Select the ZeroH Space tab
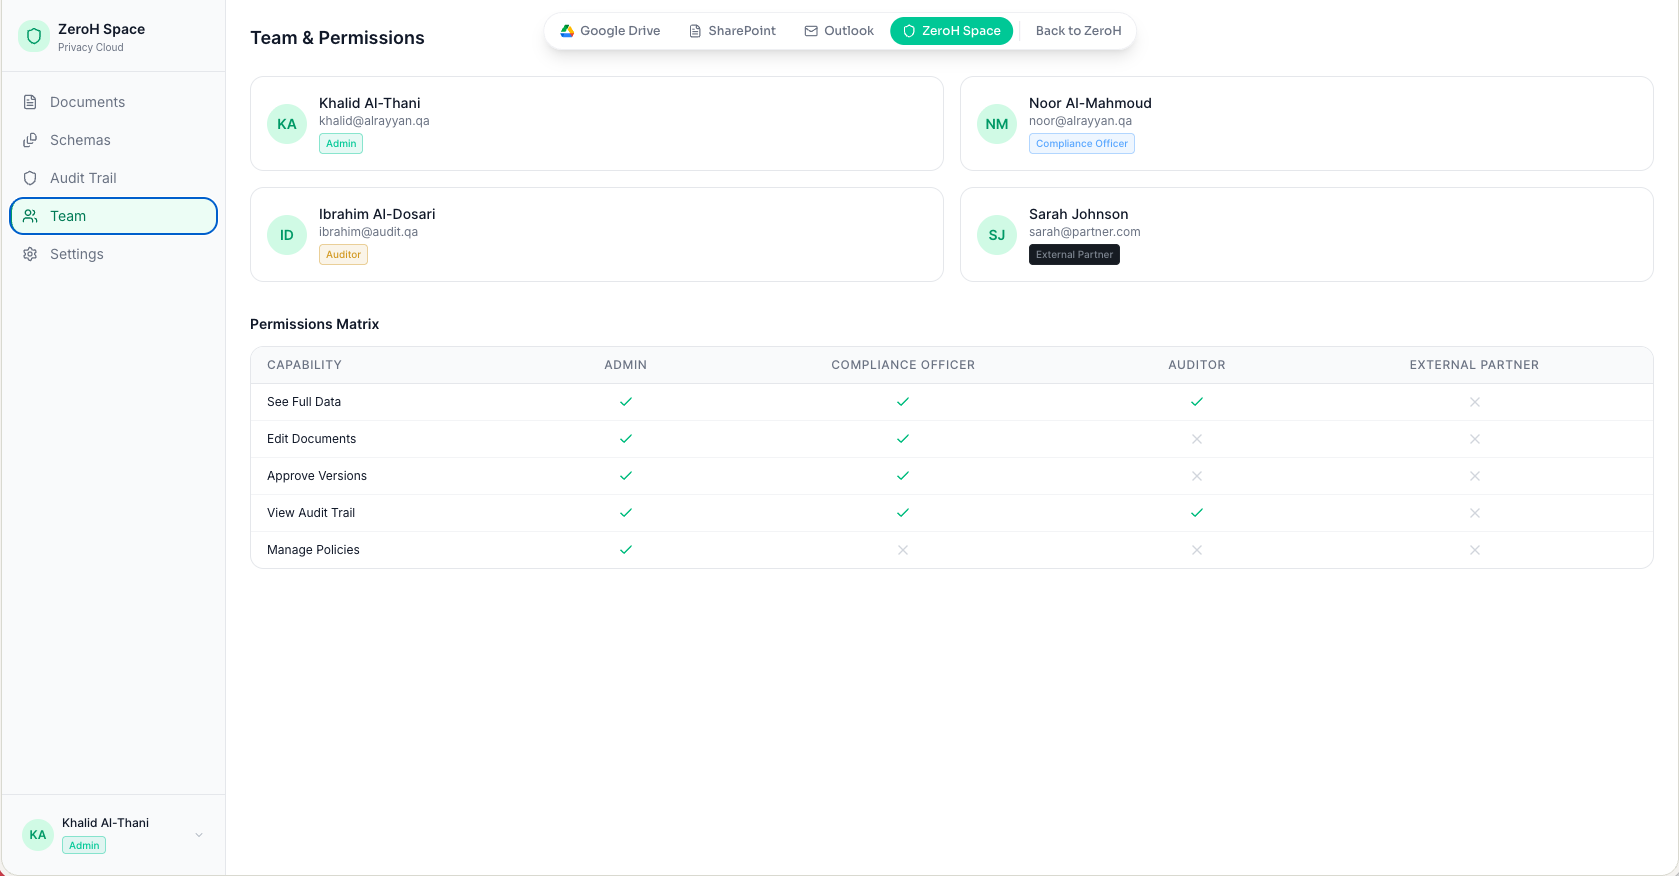Image resolution: width=1679 pixels, height=876 pixels. [951, 31]
